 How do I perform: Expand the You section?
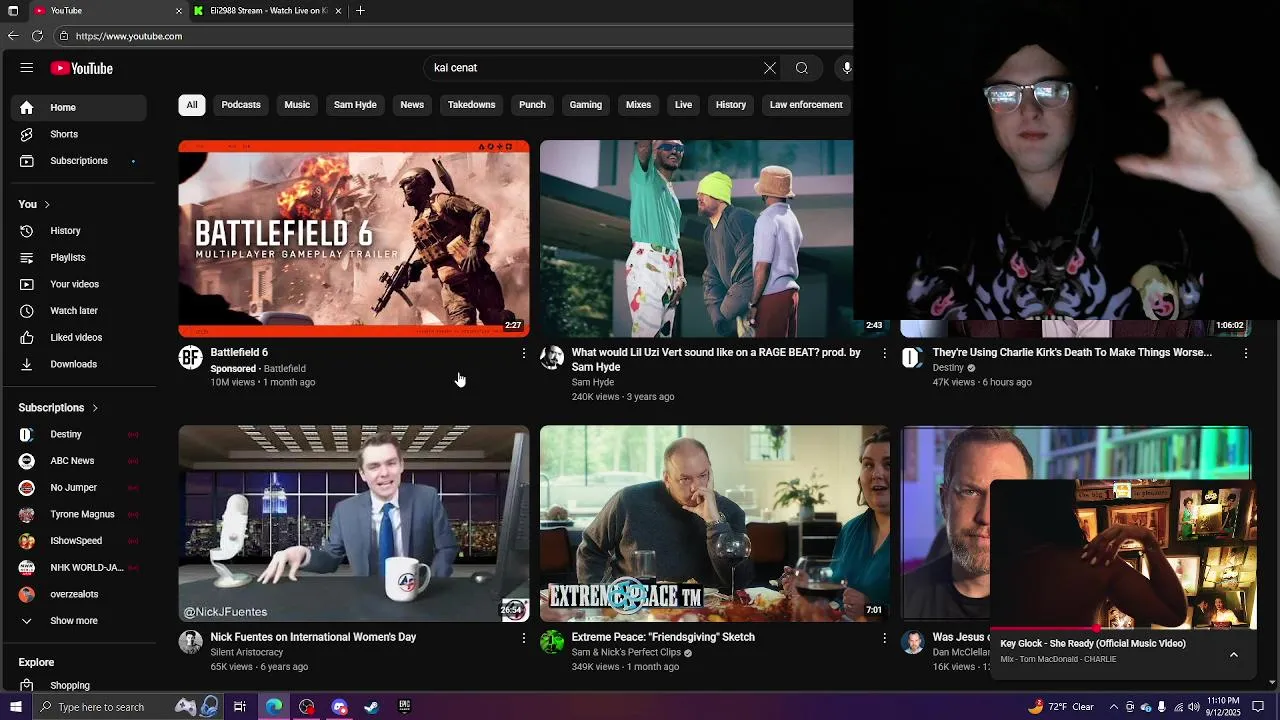point(34,204)
